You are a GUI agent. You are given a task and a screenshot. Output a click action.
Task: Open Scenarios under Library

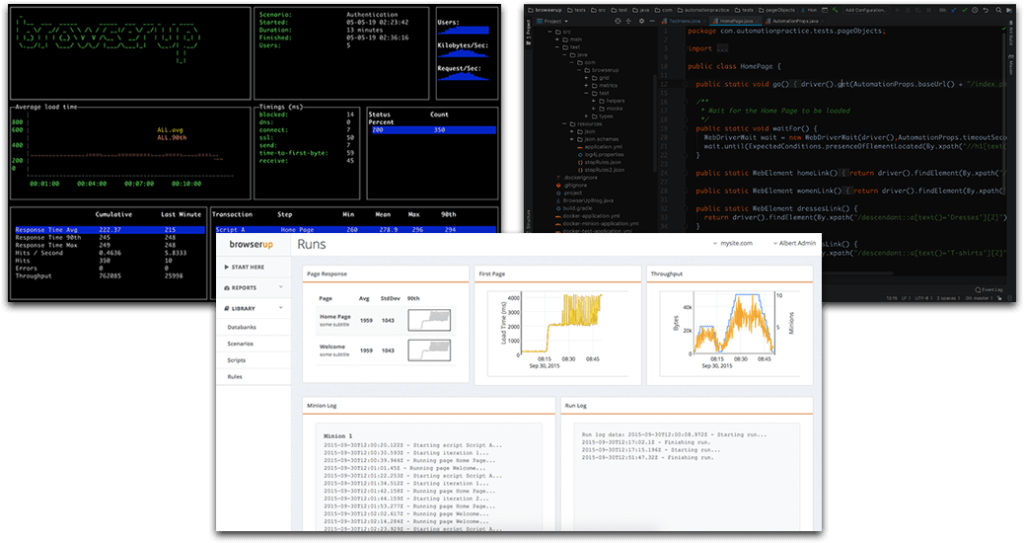[240, 344]
